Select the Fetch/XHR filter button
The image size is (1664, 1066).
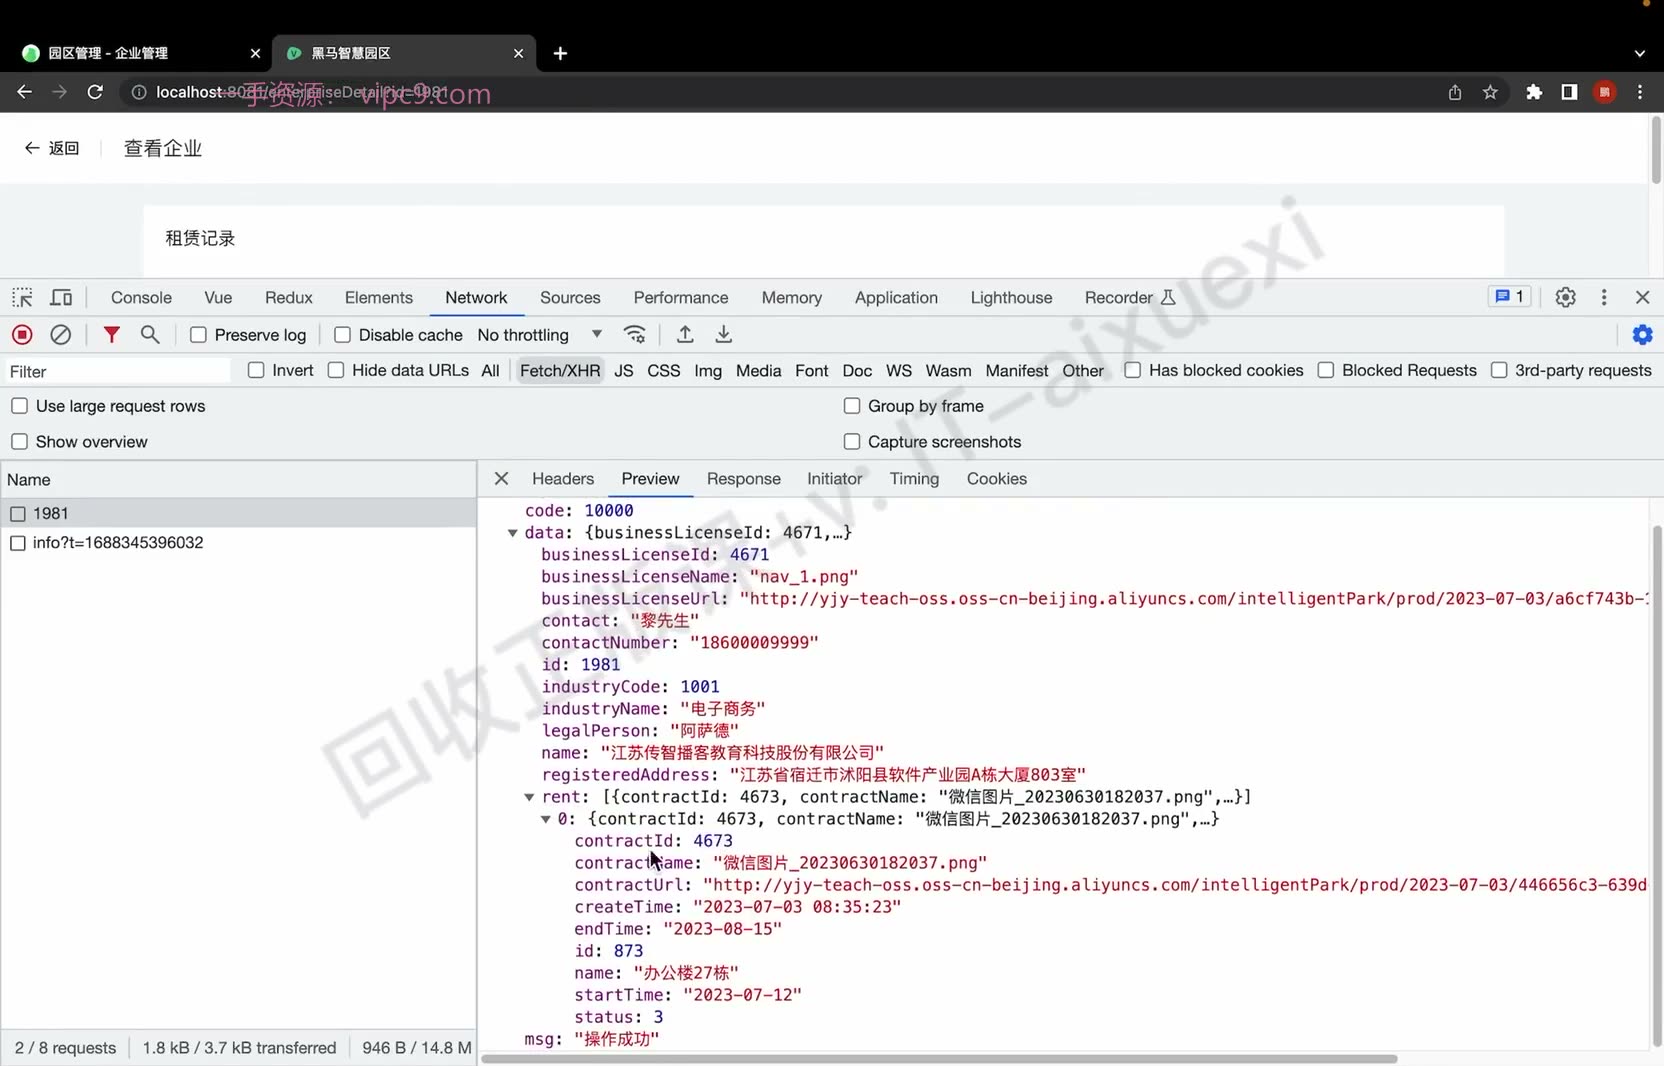[560, 371]
